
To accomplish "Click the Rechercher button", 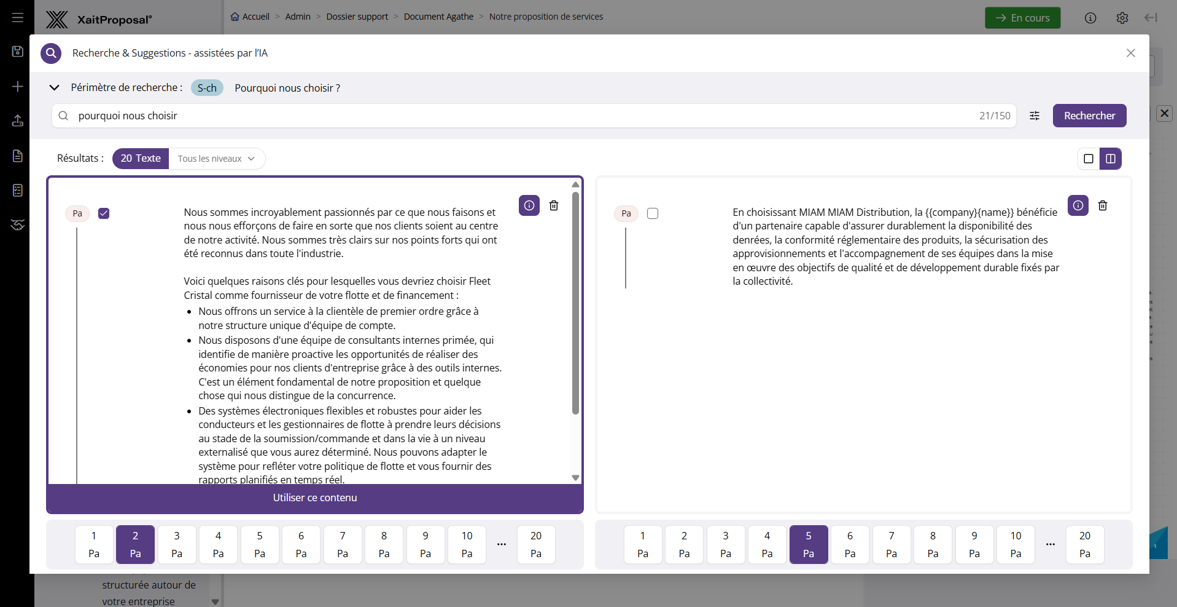I will [x=1089, y=116].
